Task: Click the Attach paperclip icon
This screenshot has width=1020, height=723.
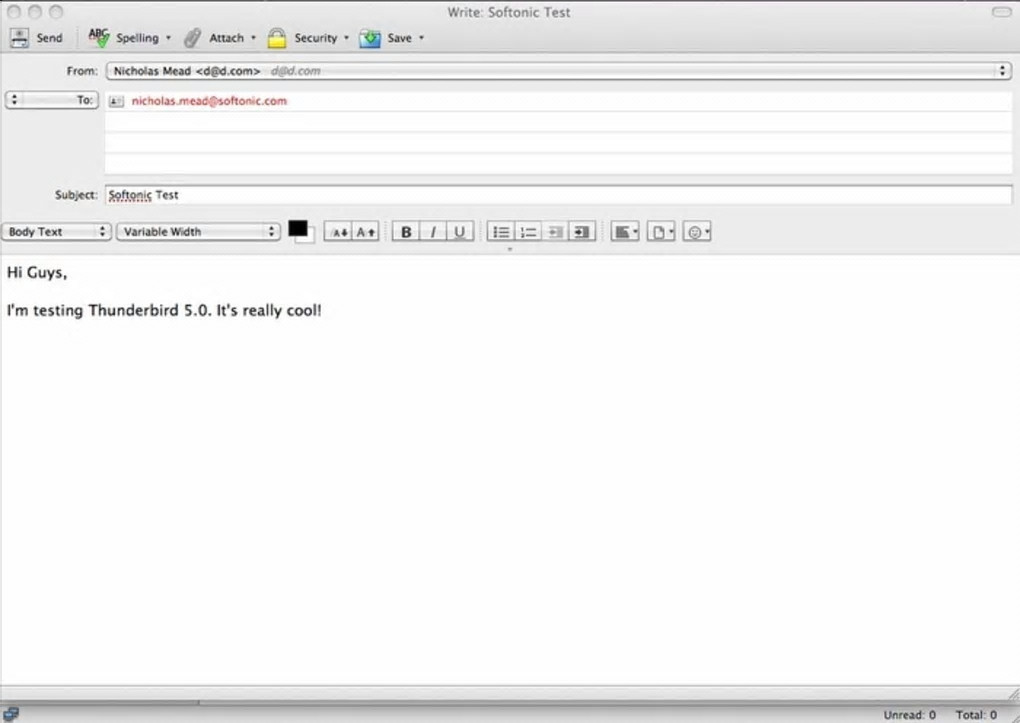Action: tap(193, 38)
